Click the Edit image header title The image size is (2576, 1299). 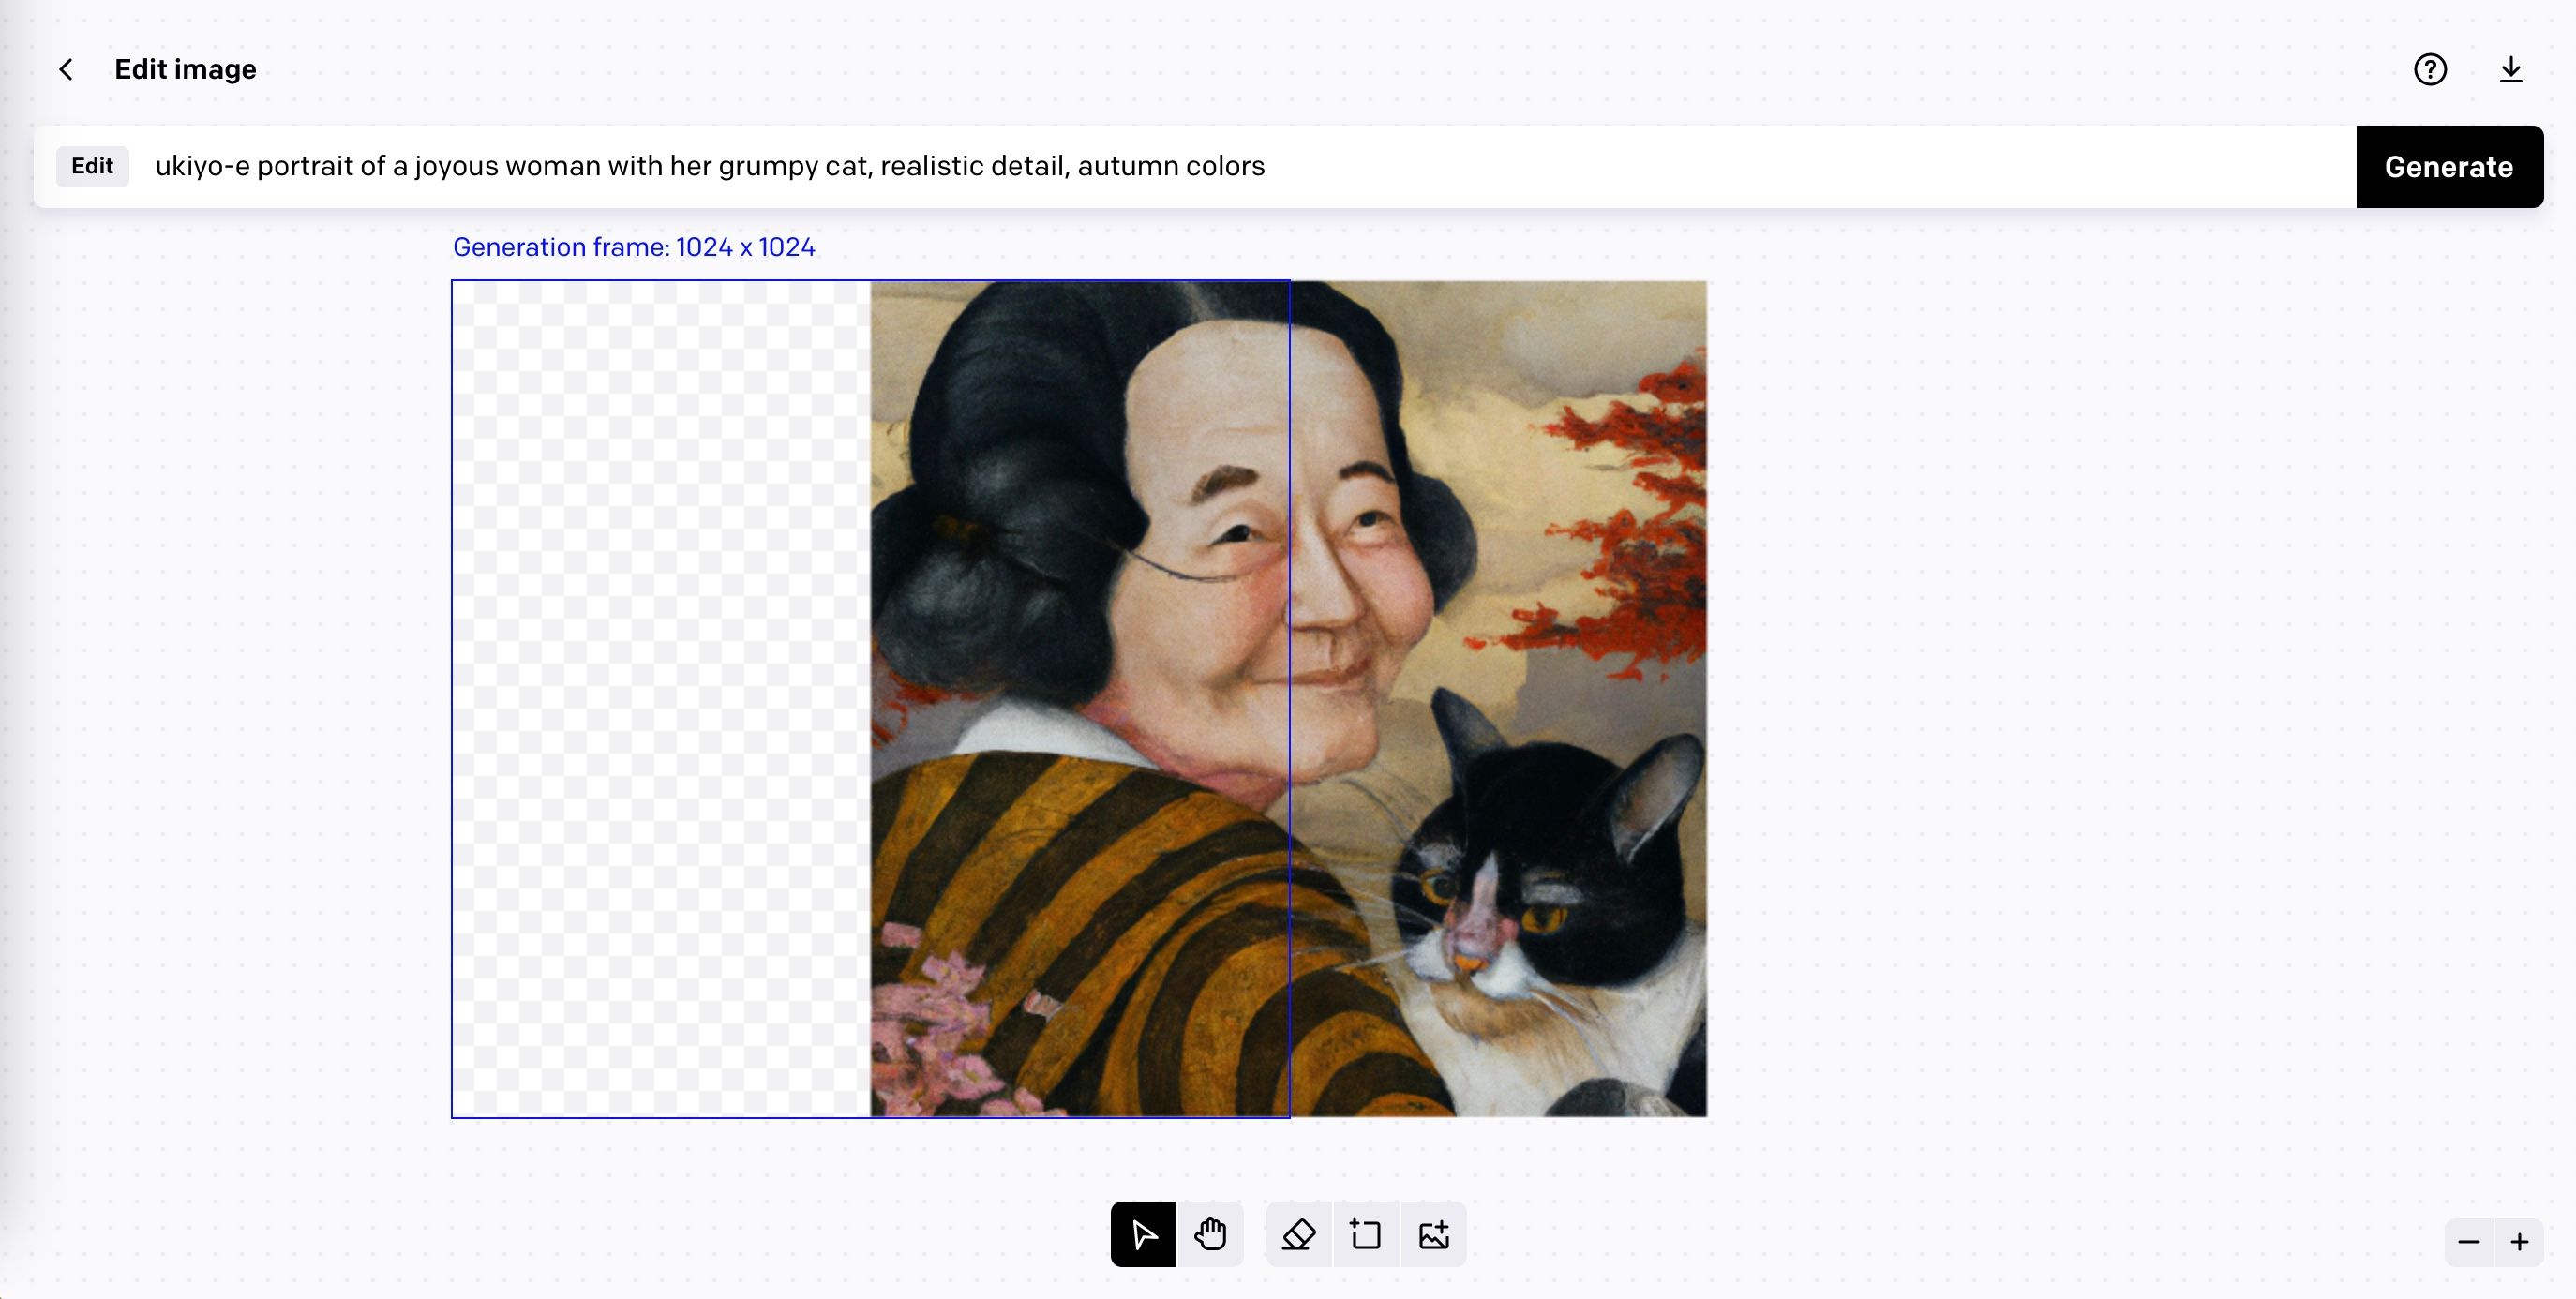[184, 68]
